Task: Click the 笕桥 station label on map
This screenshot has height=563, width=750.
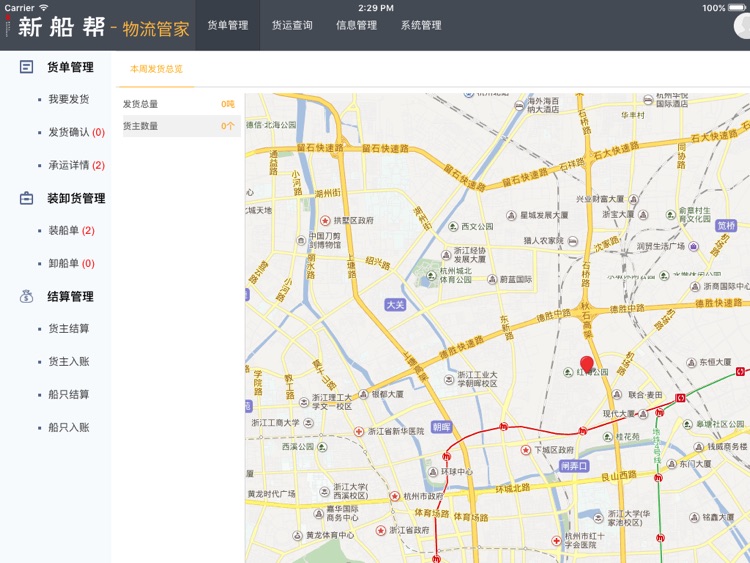Action: tap(726, 225)
